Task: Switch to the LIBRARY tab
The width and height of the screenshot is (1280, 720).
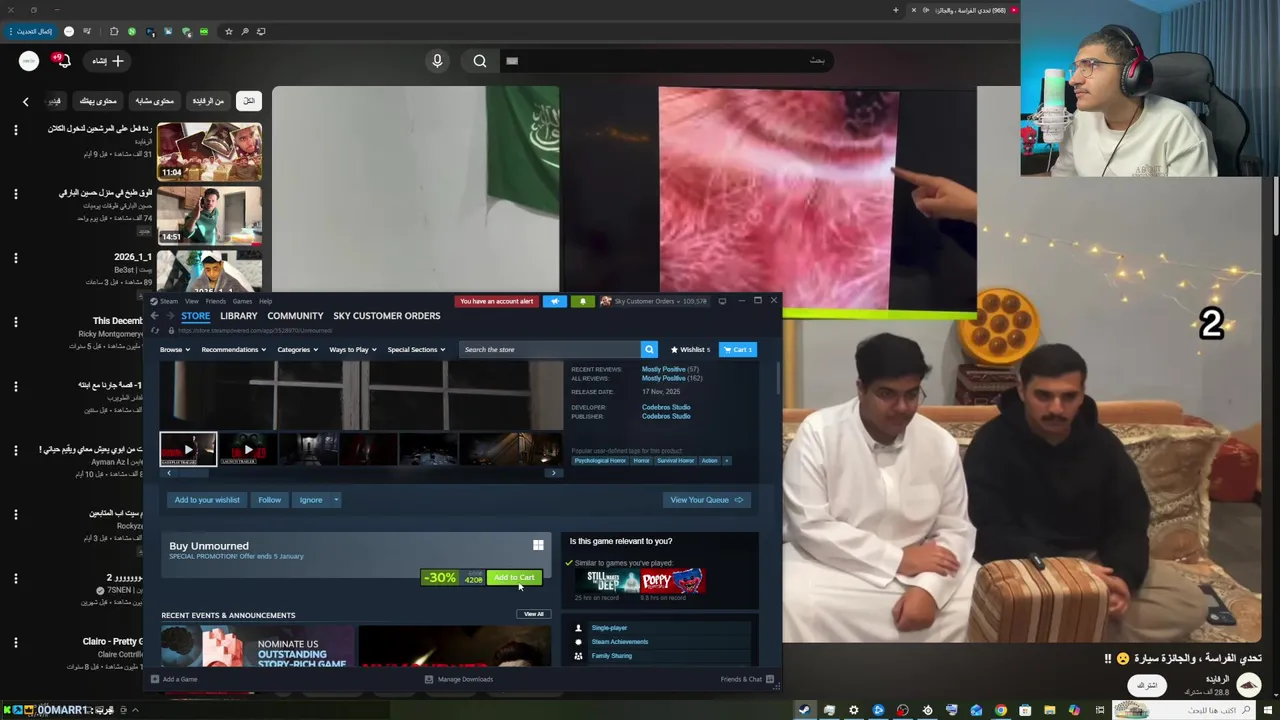Action: coord(239,316)
